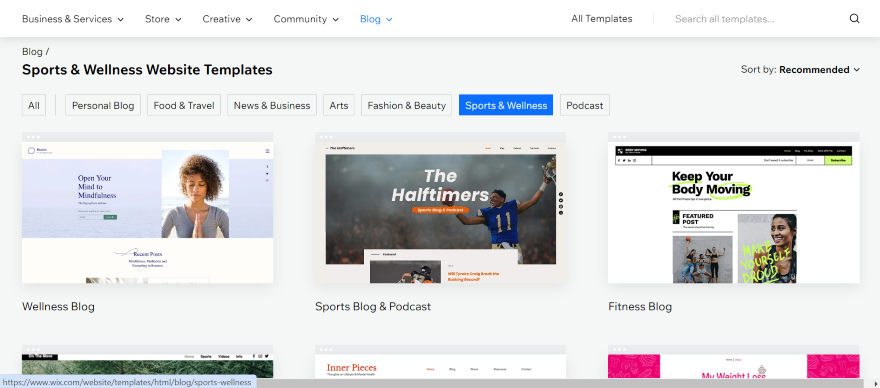This screenshot has width=880, height=388.
Task: Choose the Arts filter
Action: click(339, 105)
